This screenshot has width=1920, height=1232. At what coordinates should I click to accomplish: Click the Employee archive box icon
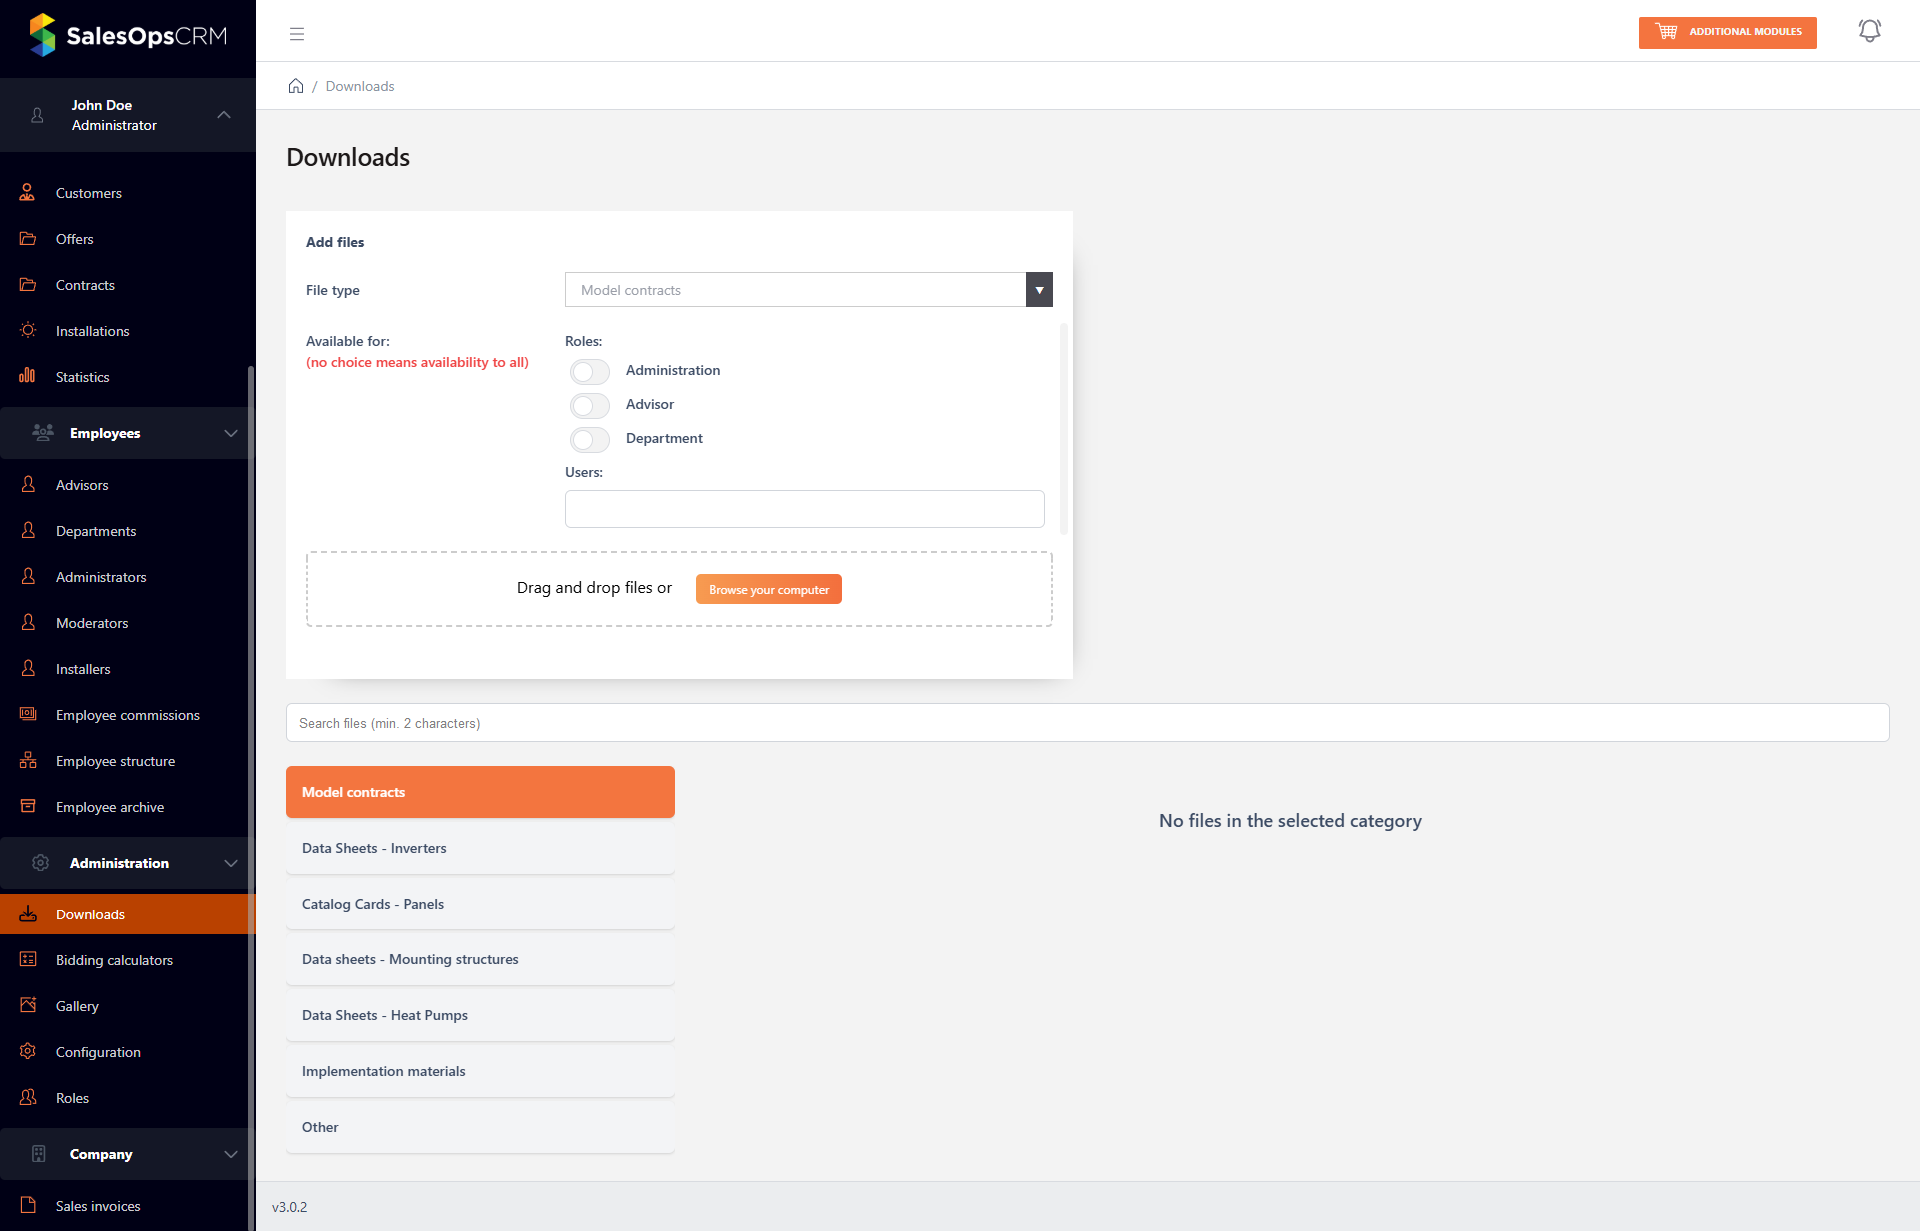click(28, 806)
